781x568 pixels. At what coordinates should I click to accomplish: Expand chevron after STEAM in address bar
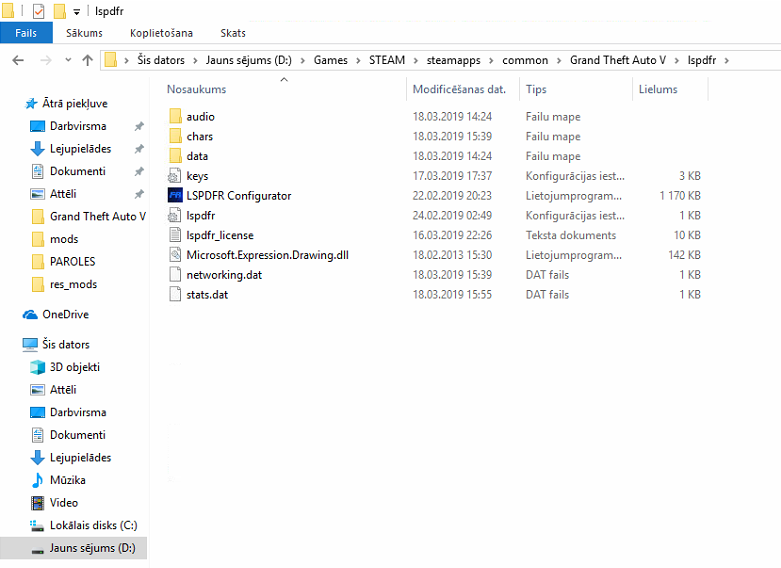(416, 61)
